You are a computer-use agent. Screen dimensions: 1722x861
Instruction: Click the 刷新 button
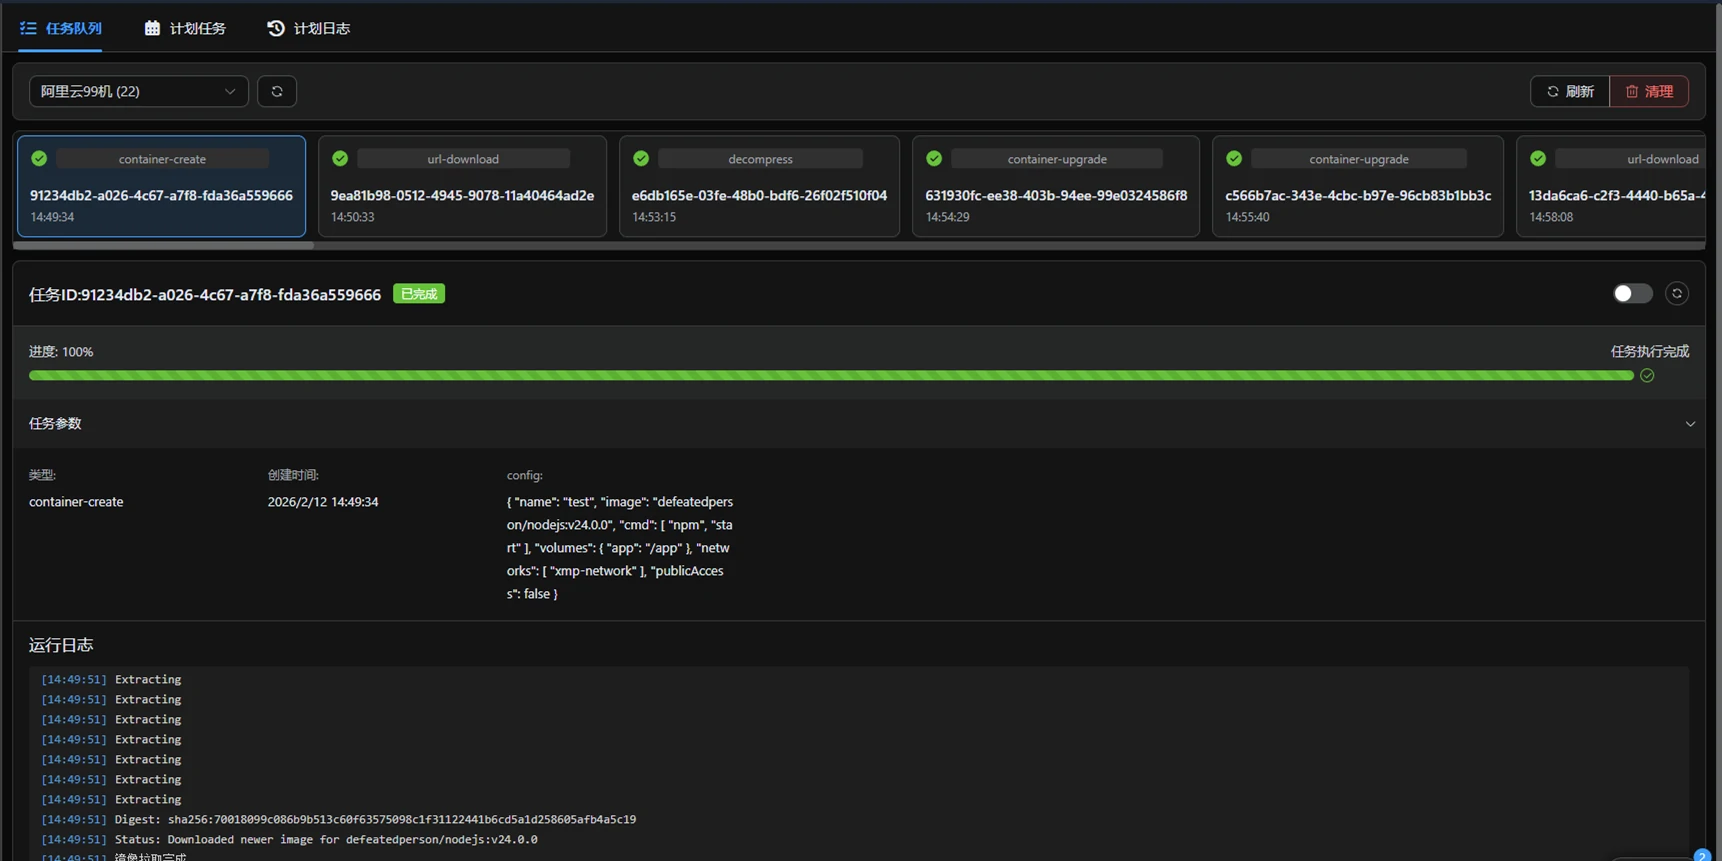click(x=1569, y=91)
